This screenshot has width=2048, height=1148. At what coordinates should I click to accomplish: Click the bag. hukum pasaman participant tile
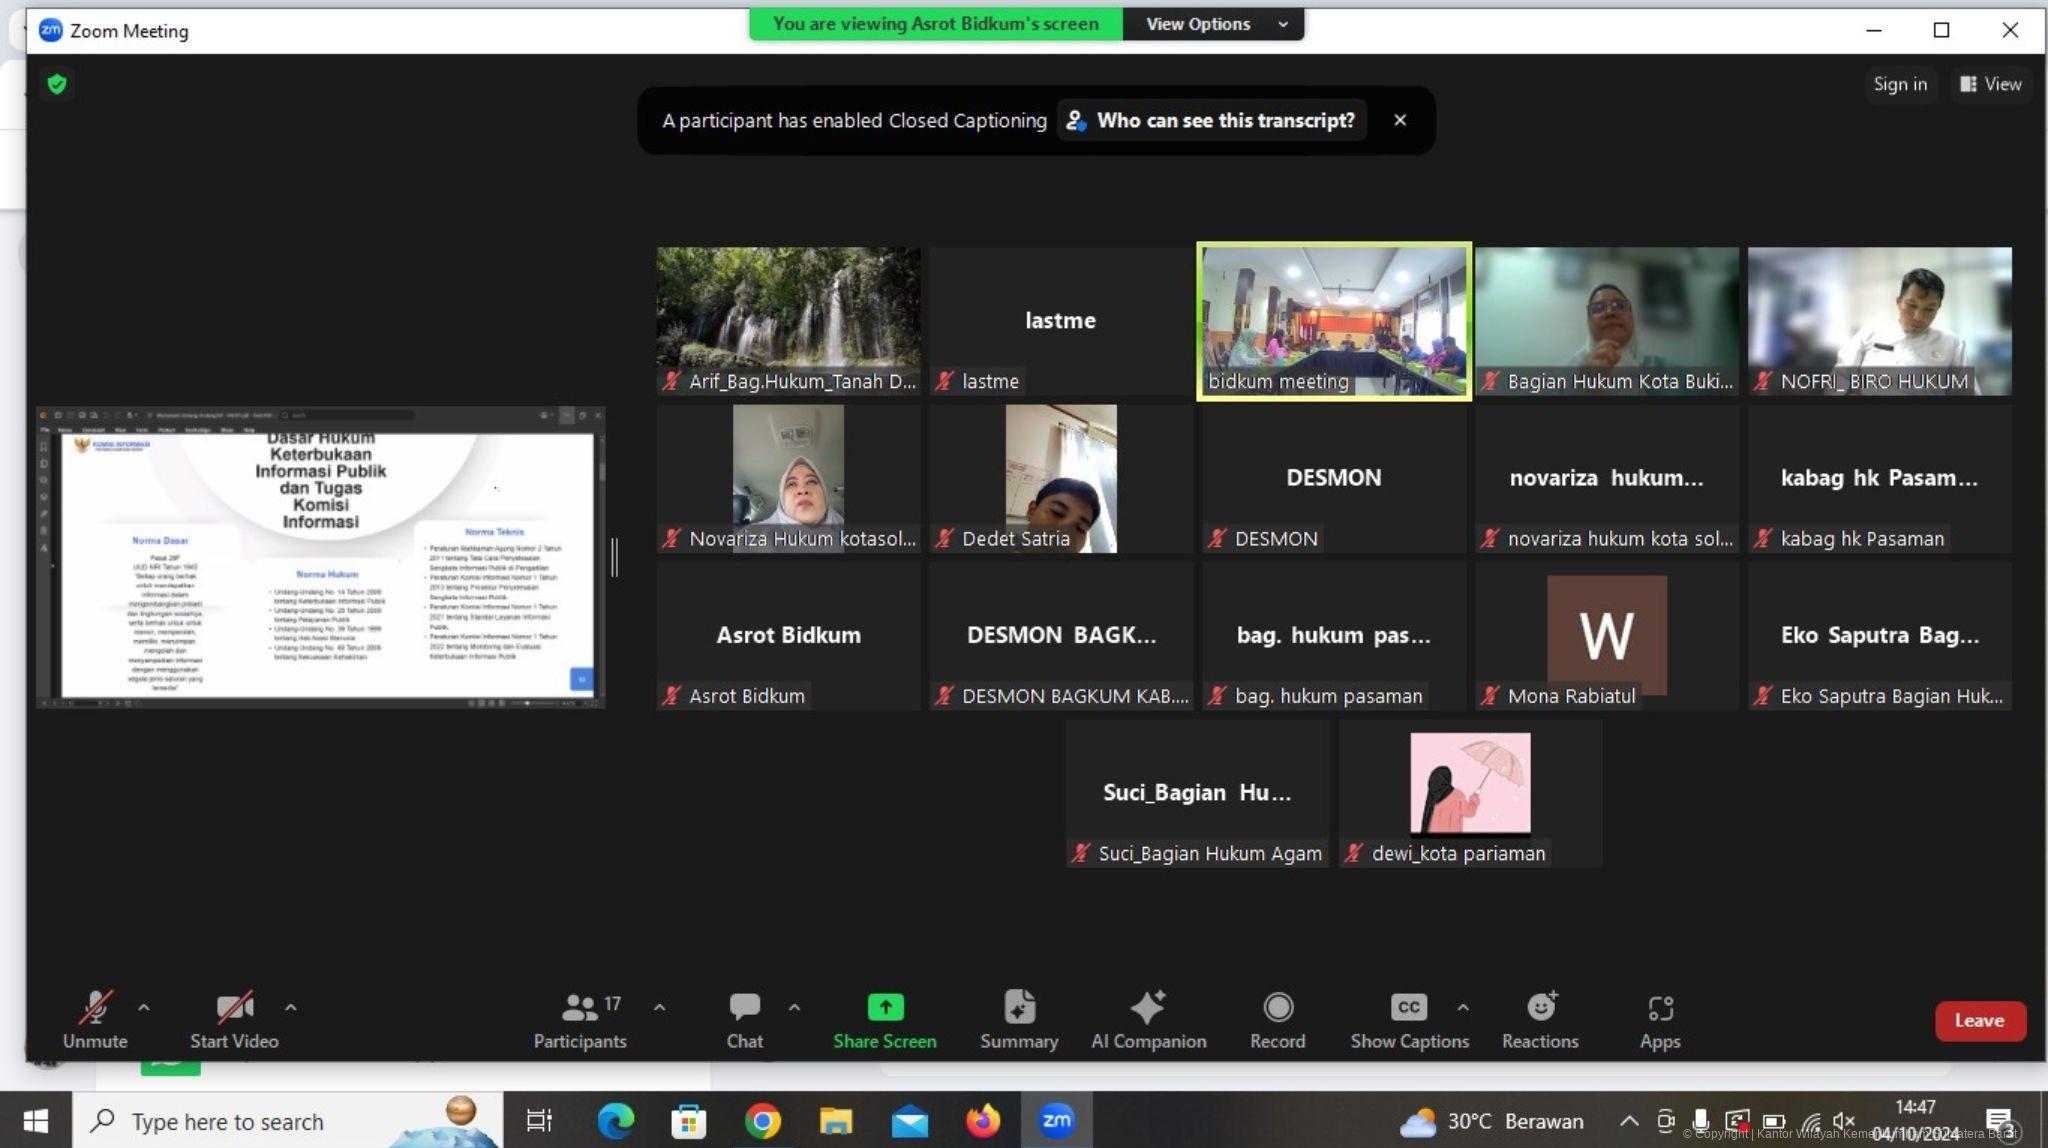pos(1334,635)
